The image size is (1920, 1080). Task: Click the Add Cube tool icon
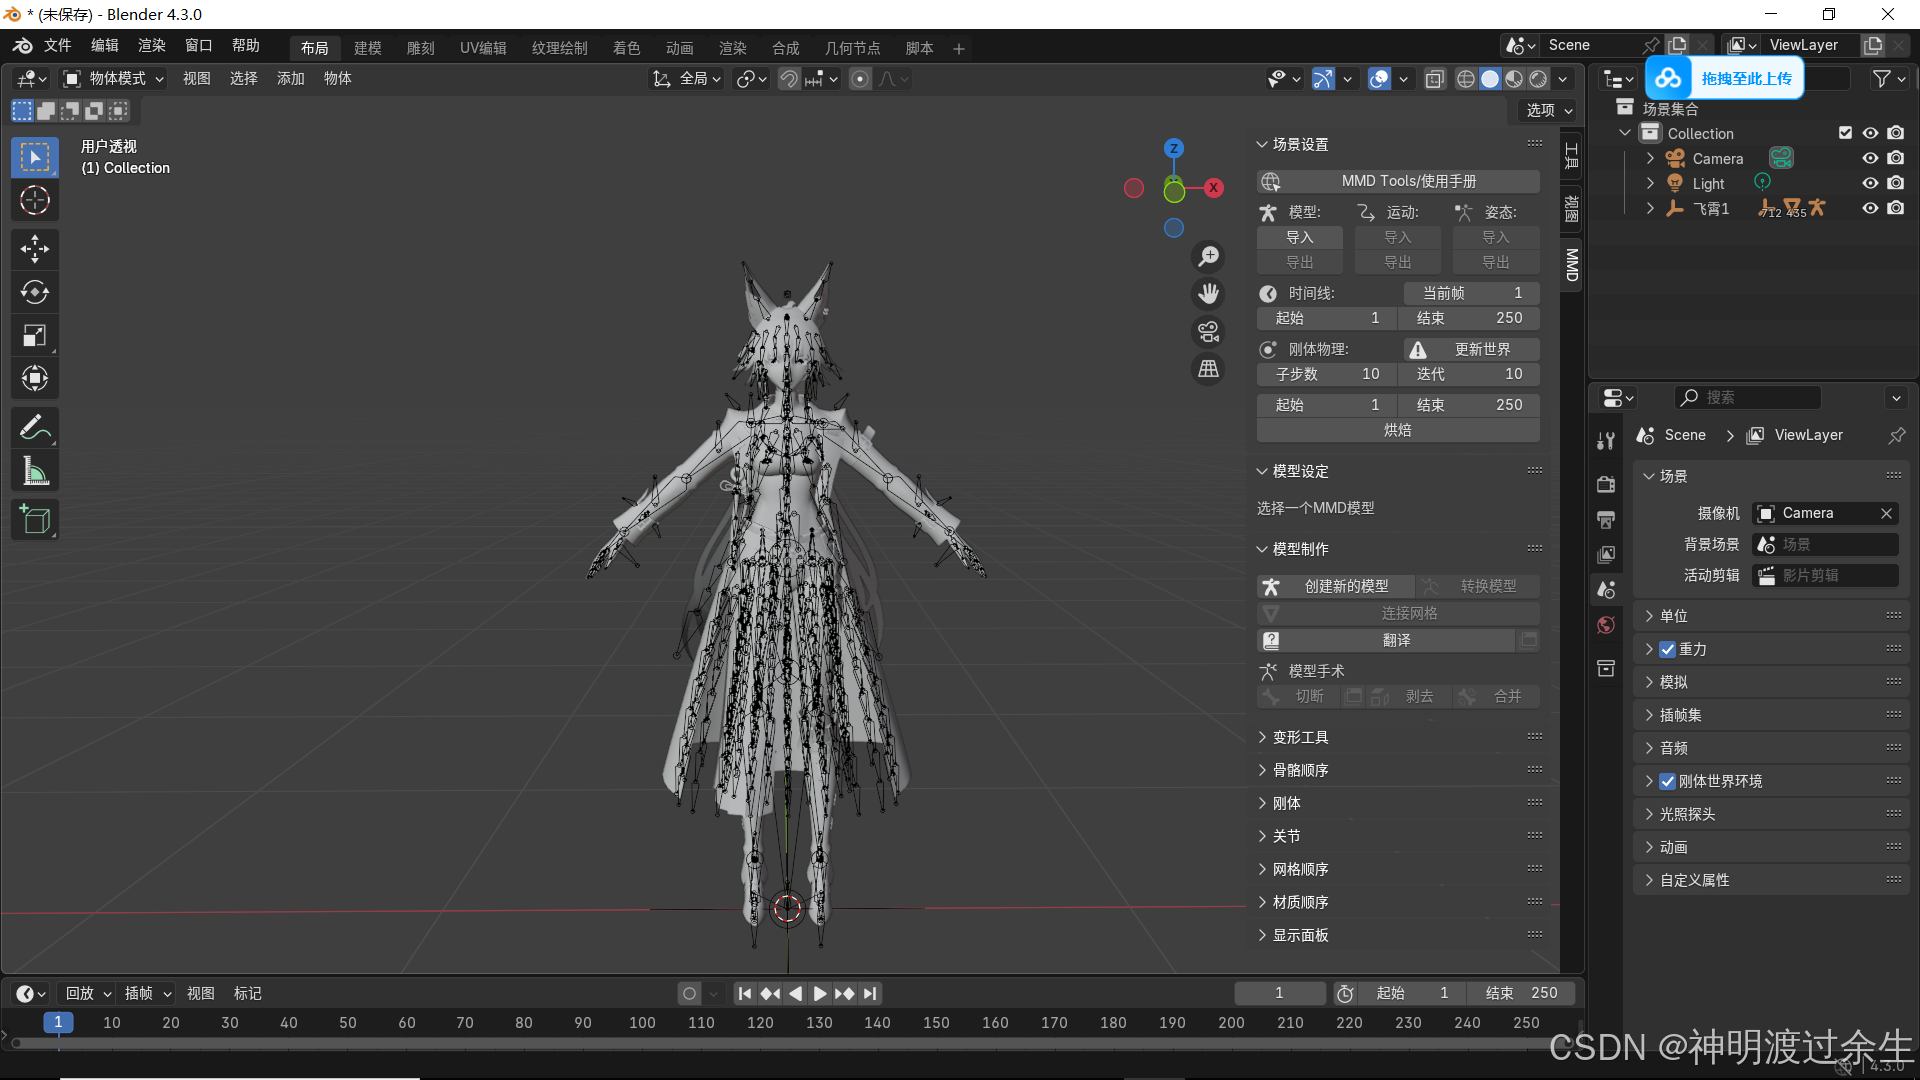[35, 520]
